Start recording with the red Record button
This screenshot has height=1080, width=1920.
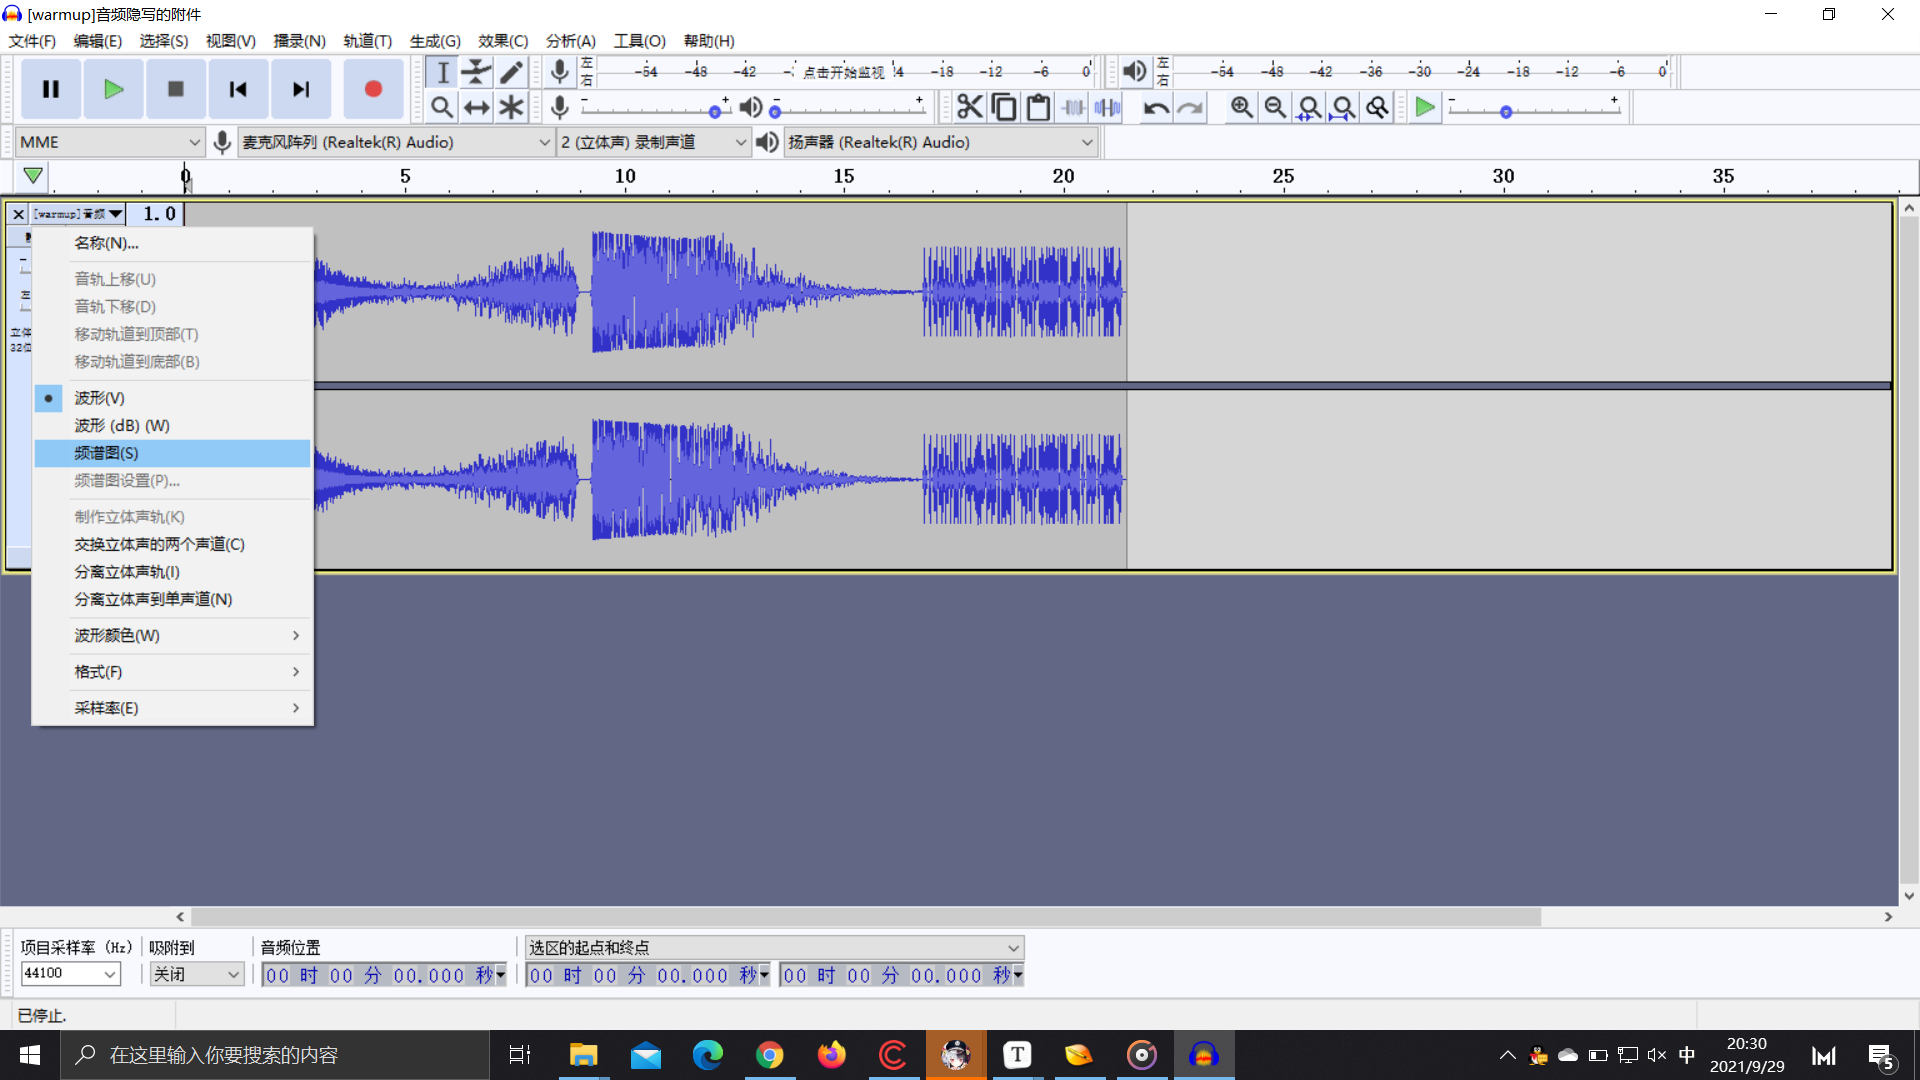pos(373,89)
